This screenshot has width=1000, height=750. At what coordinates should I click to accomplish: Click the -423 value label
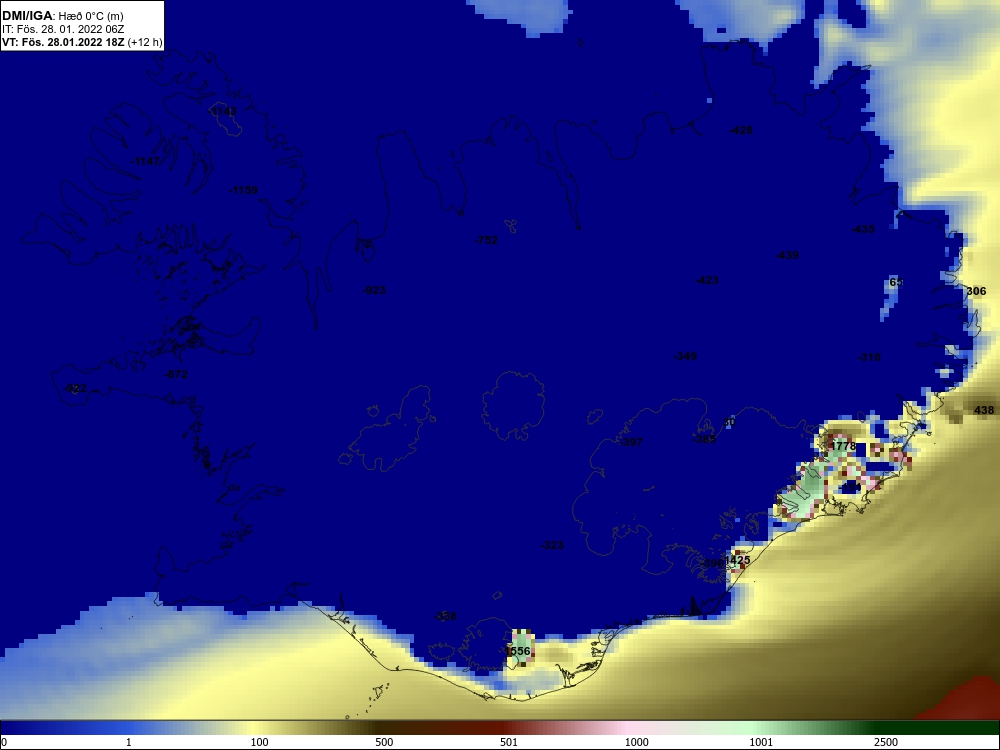point(707,280)
